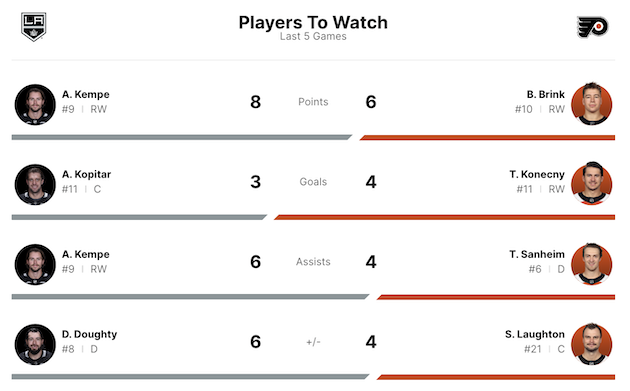Screen dimensions: 630x391
Task: Open A. Kempe's headshot in Points row
Action: pos(35,104)
